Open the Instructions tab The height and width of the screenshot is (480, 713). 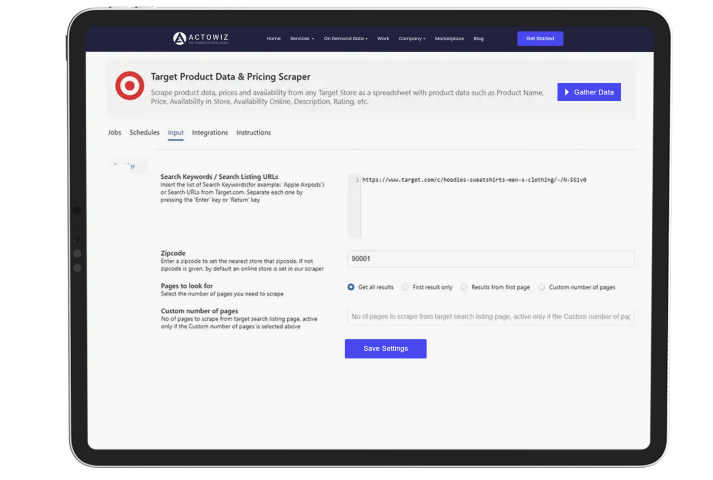pyautogui.click(x=253, y=133)
